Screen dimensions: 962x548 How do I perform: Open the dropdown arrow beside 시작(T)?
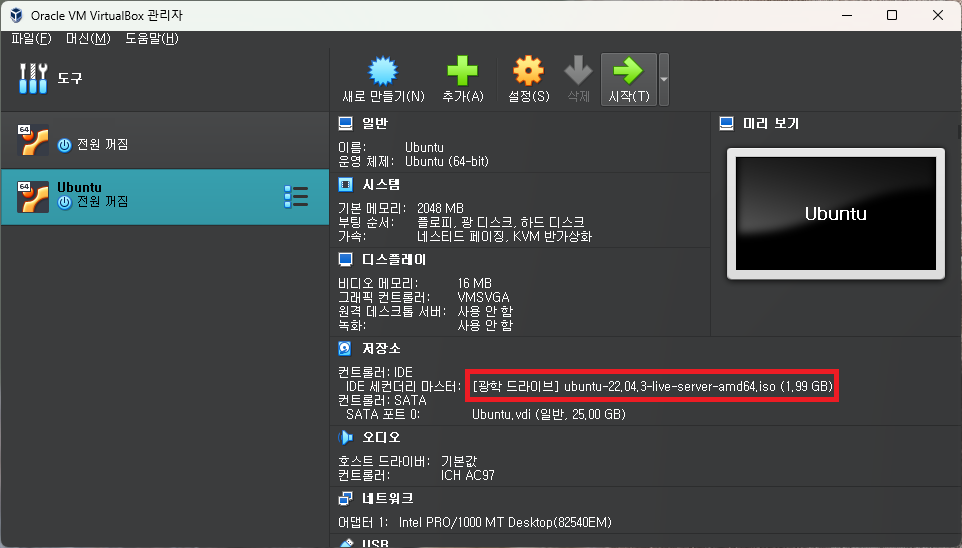click(663, 80)
